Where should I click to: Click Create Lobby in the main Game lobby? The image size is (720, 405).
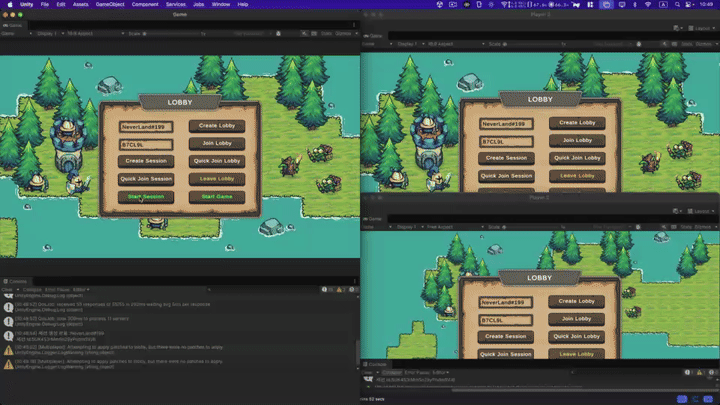pyautogui.click(x=217, y=126)
